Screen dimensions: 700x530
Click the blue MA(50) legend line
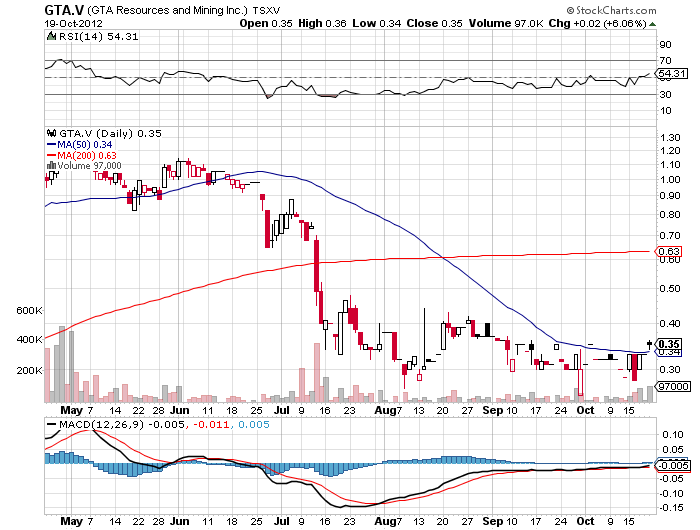point(51,144)
